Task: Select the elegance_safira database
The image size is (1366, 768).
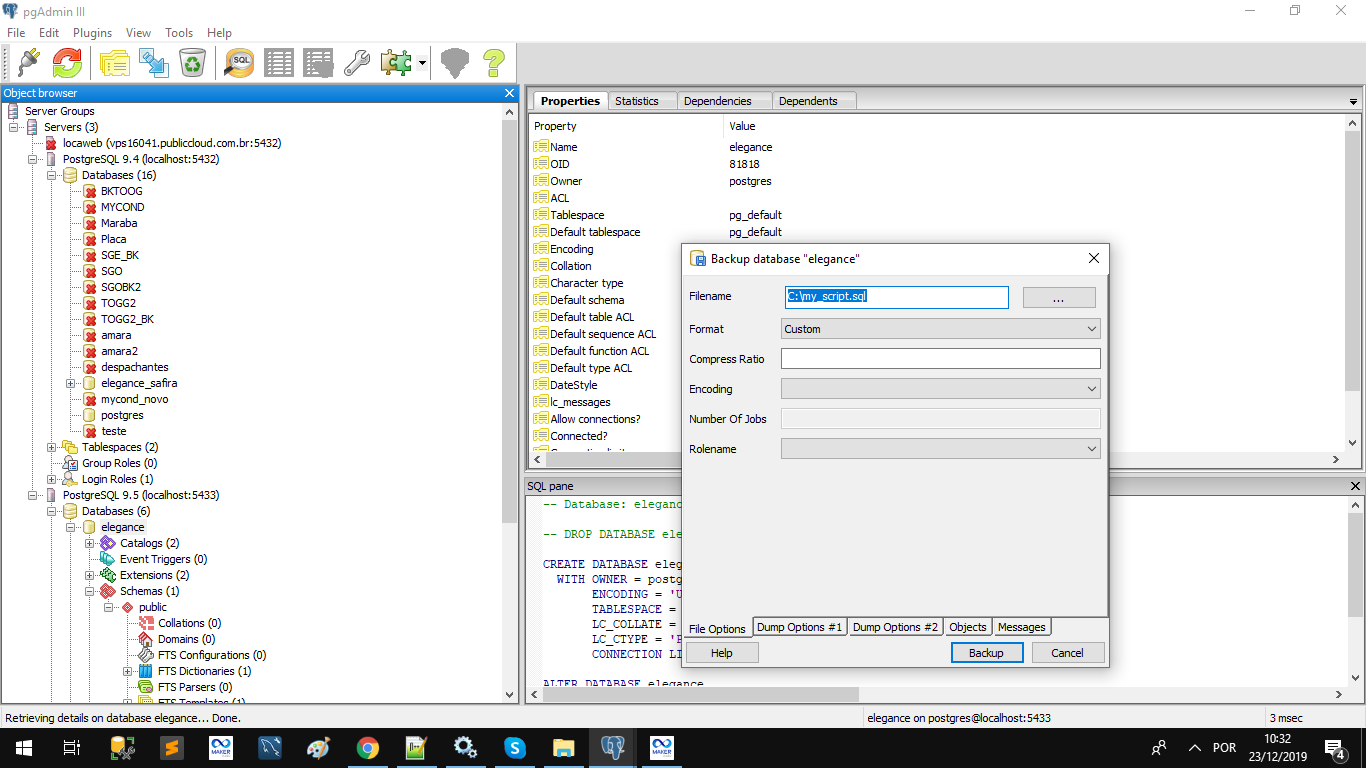Action: tap(139, 383)
